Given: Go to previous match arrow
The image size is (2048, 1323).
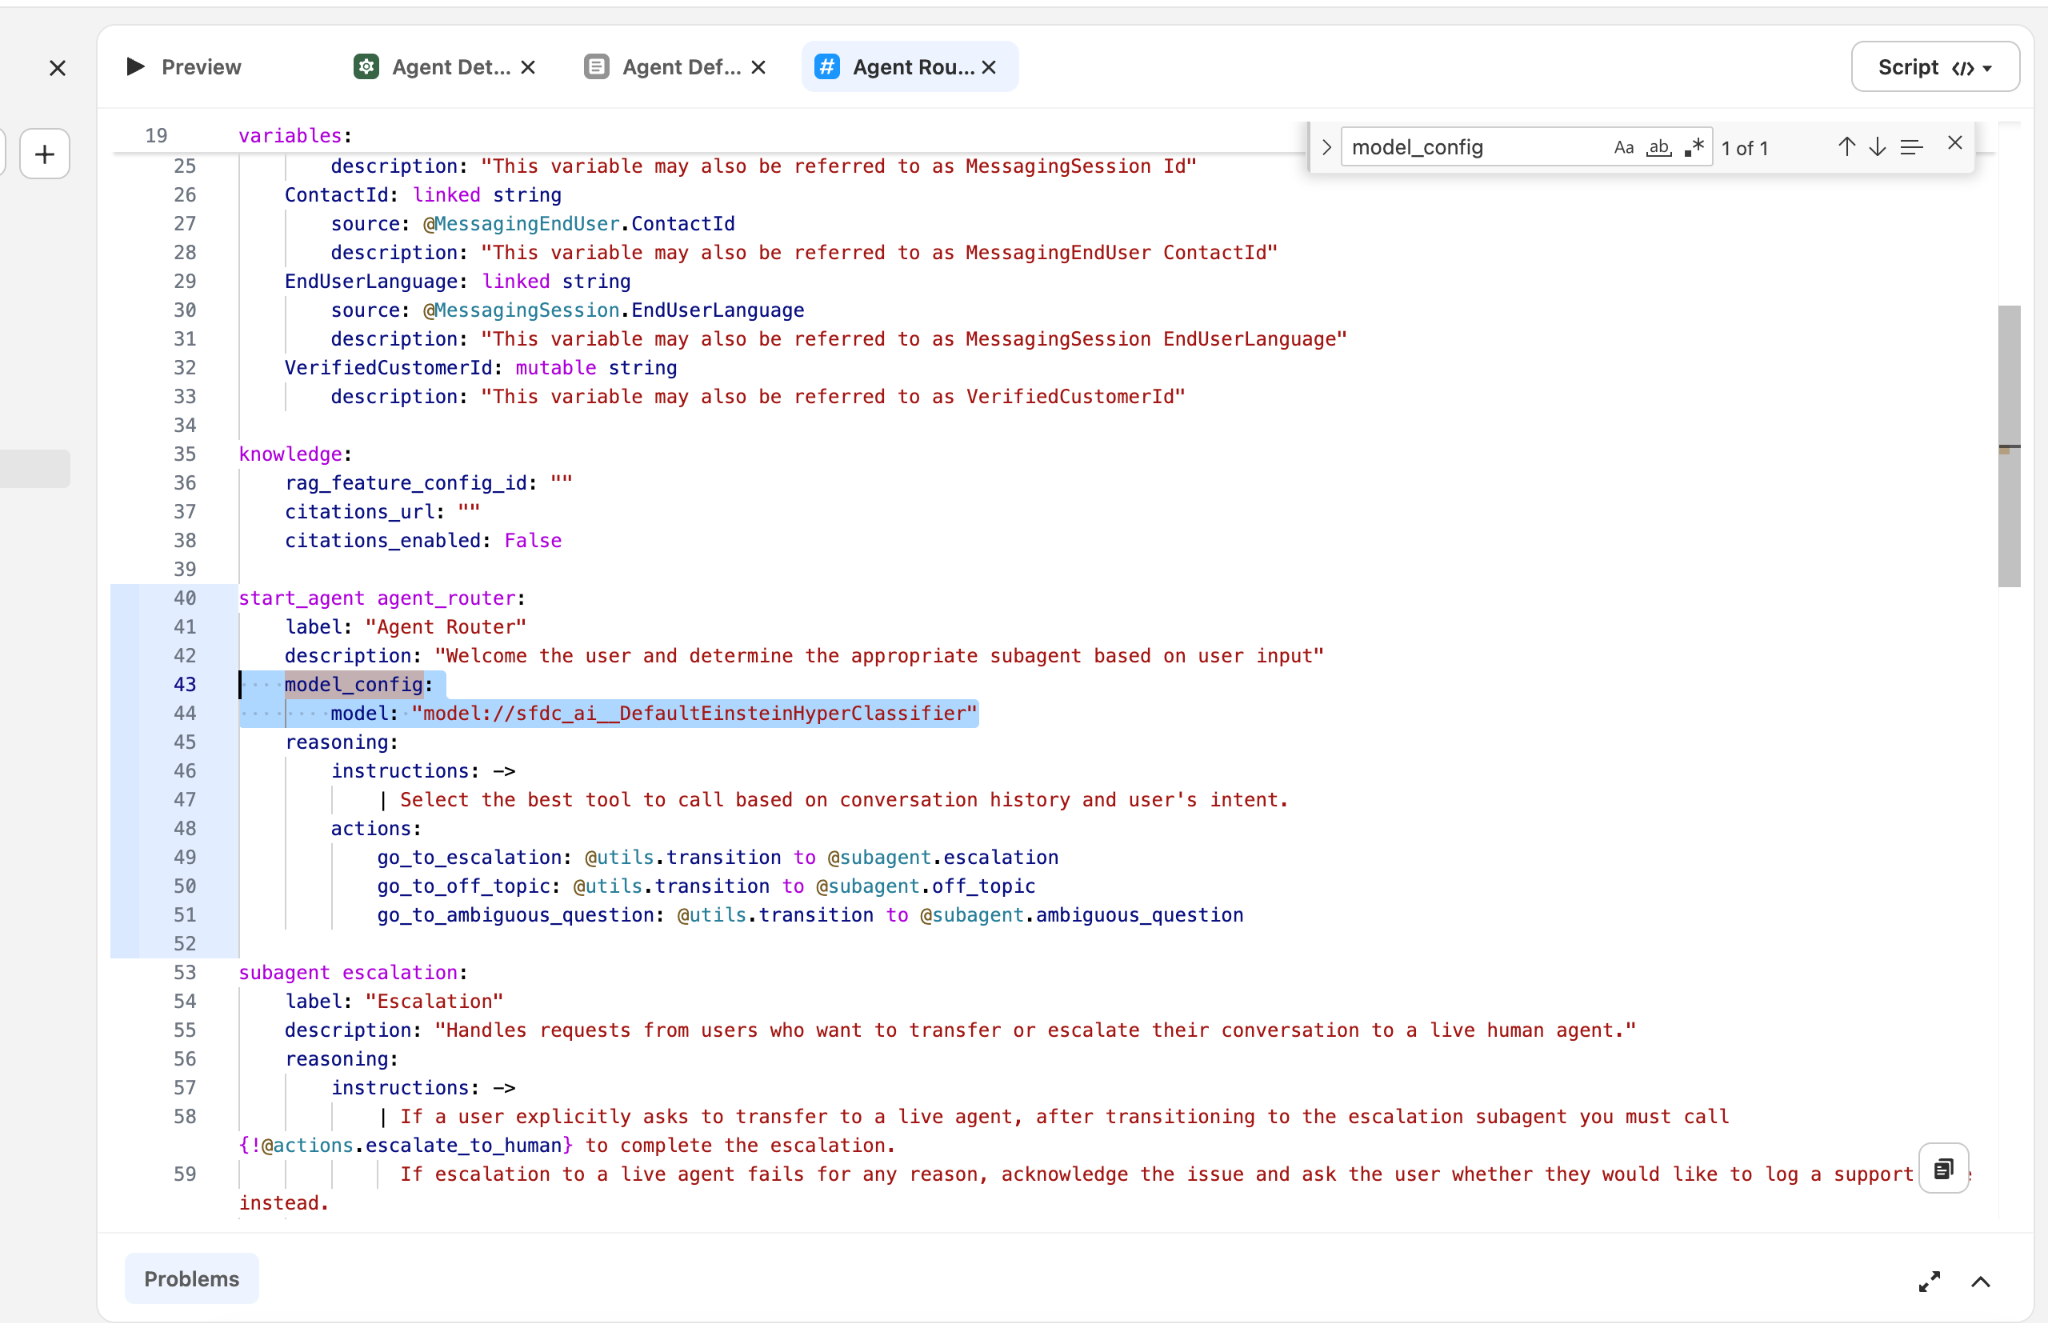Looking at the screenshot, I should 1846,147.
